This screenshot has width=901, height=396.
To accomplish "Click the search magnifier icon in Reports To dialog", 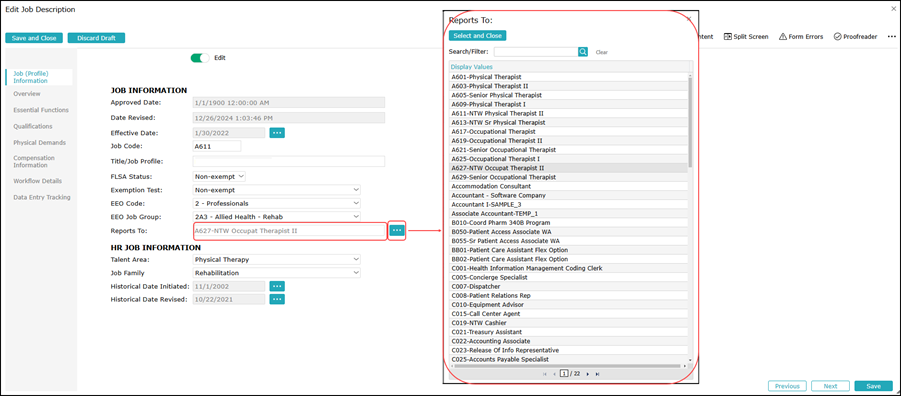I will 583,52.
